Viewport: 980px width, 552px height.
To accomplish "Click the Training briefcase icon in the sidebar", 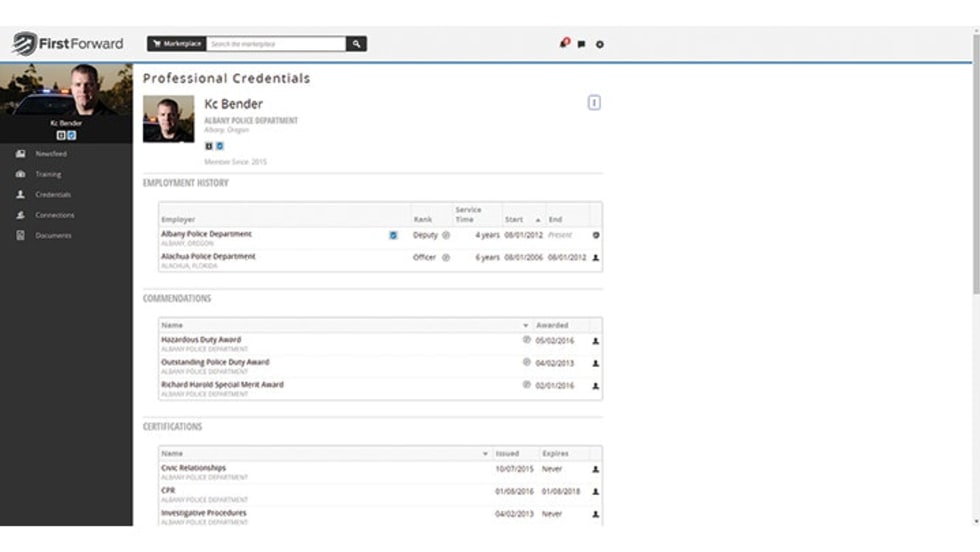I will [20, 174].
